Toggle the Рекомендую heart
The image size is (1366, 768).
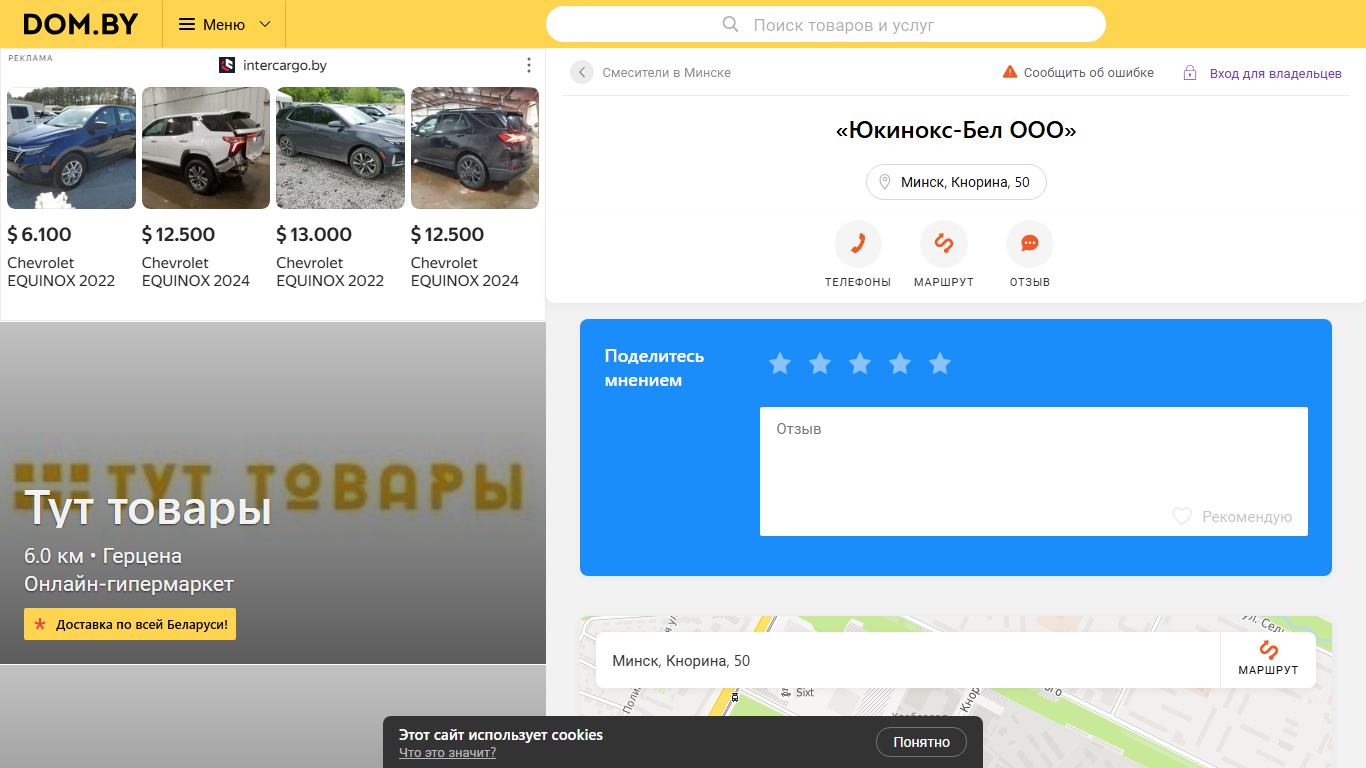click(1182, 517)
